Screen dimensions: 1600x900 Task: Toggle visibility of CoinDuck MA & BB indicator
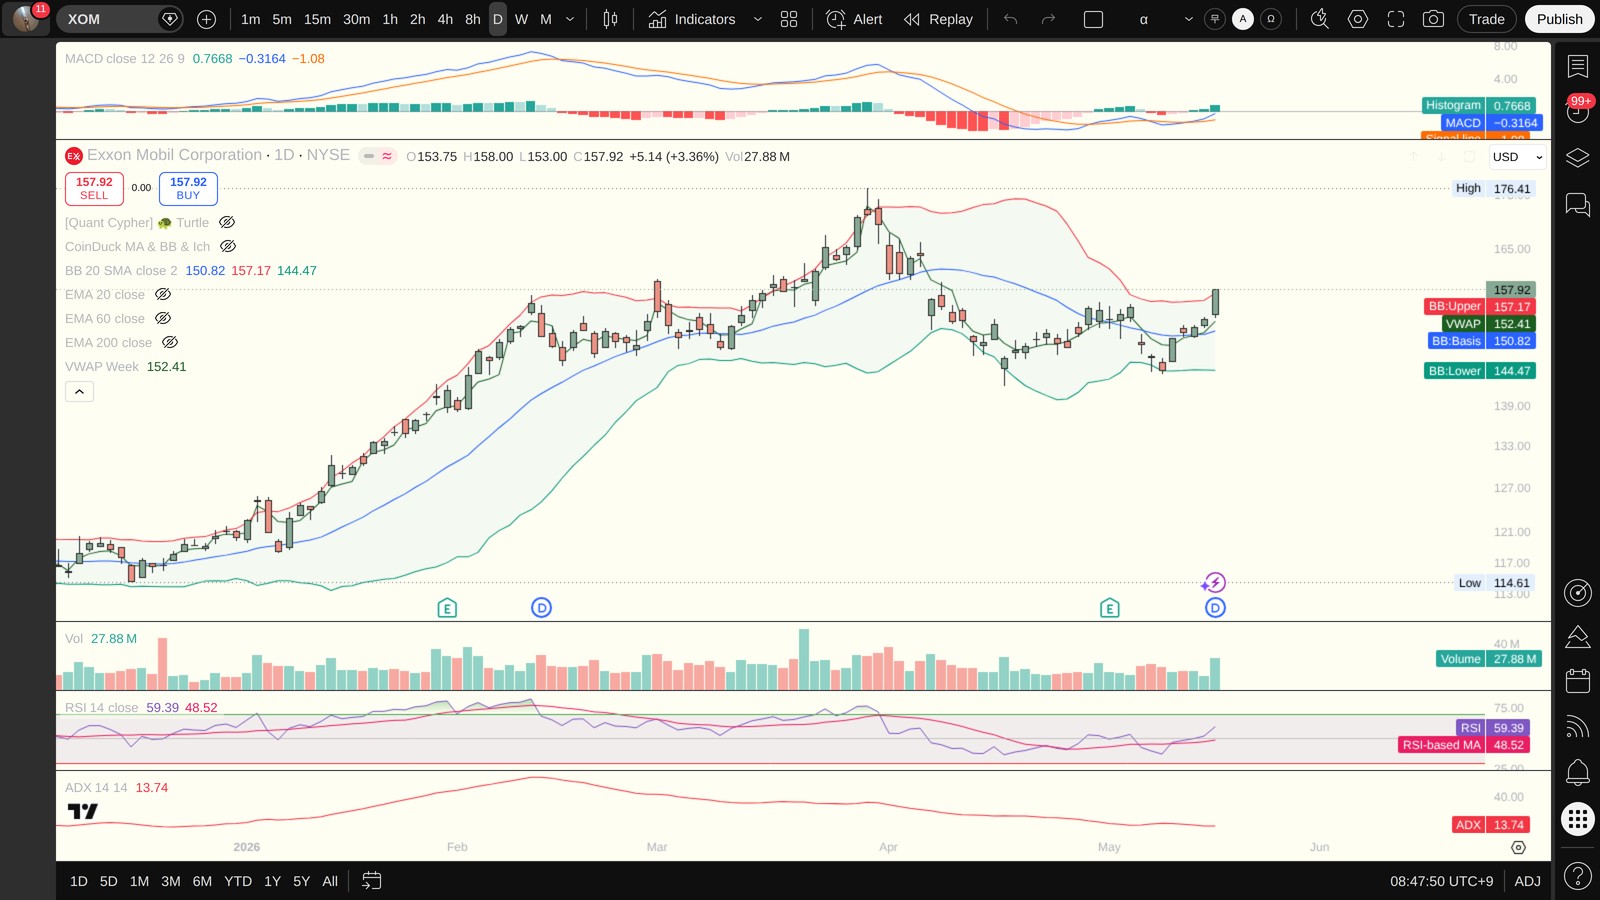pos(228,246)
